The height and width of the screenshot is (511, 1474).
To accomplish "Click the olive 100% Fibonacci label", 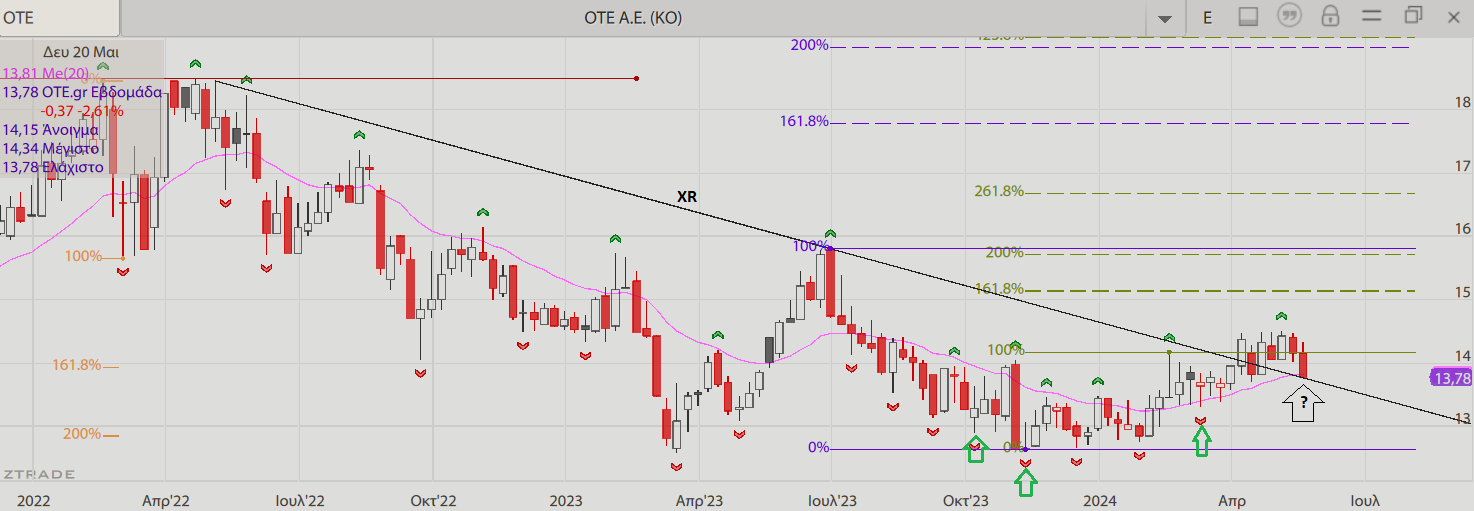I will point(1006,350).
